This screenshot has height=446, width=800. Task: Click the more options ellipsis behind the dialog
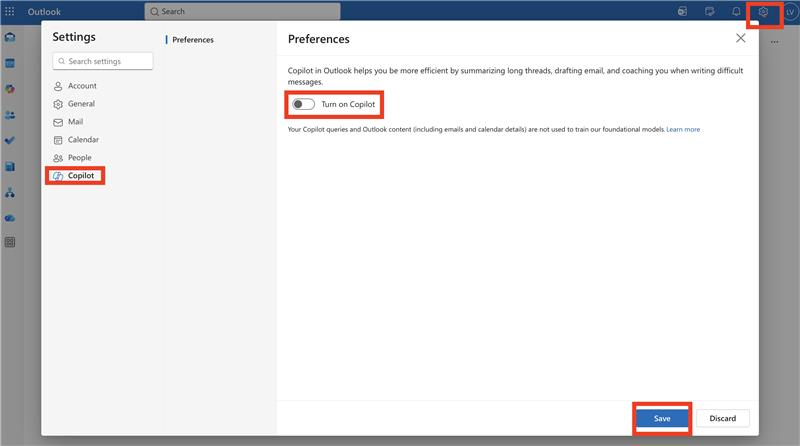(x=774, y=42)
